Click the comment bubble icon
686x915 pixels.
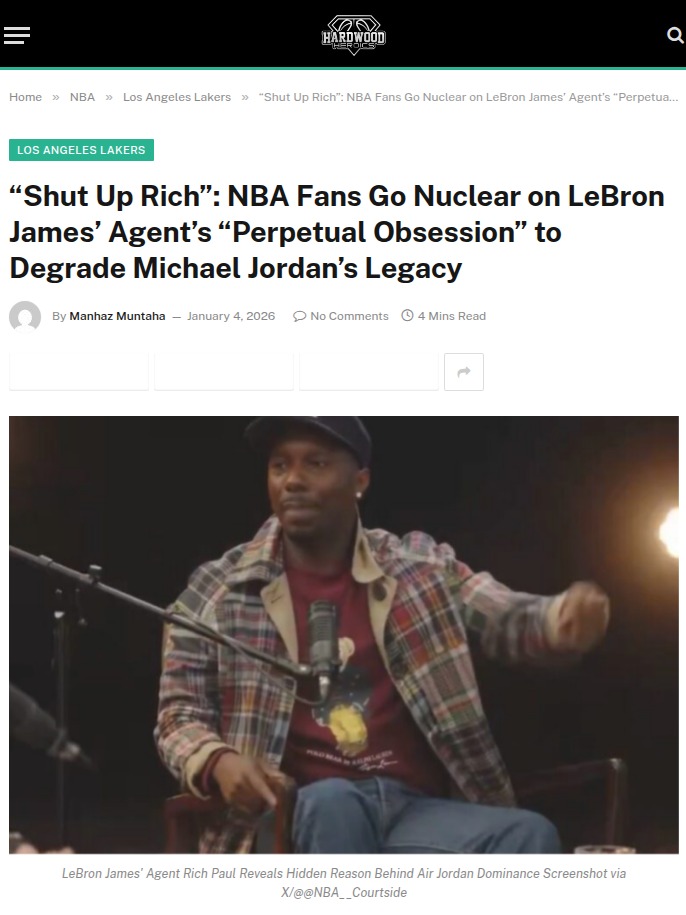(x=299, y=316)
